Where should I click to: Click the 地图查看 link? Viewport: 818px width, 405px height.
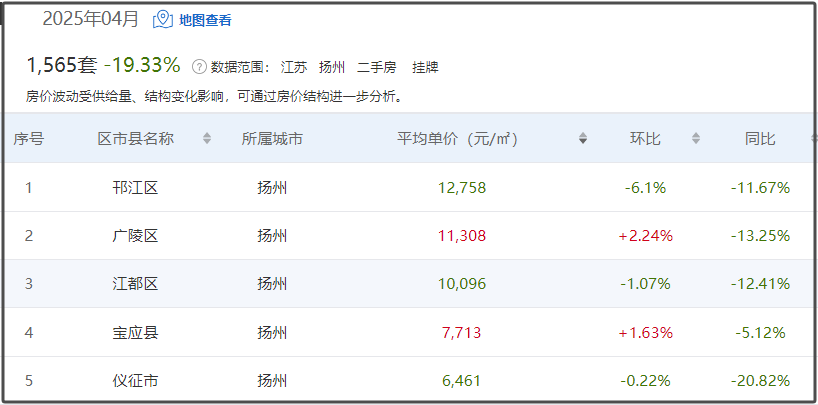pyautogui.click(x=205, y=20)
